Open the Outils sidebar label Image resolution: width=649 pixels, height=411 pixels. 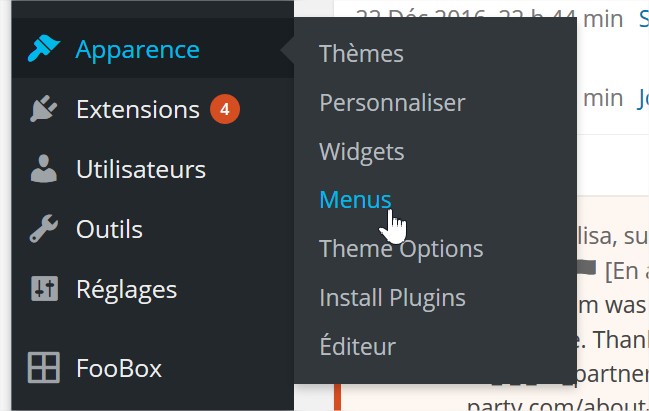109,229
